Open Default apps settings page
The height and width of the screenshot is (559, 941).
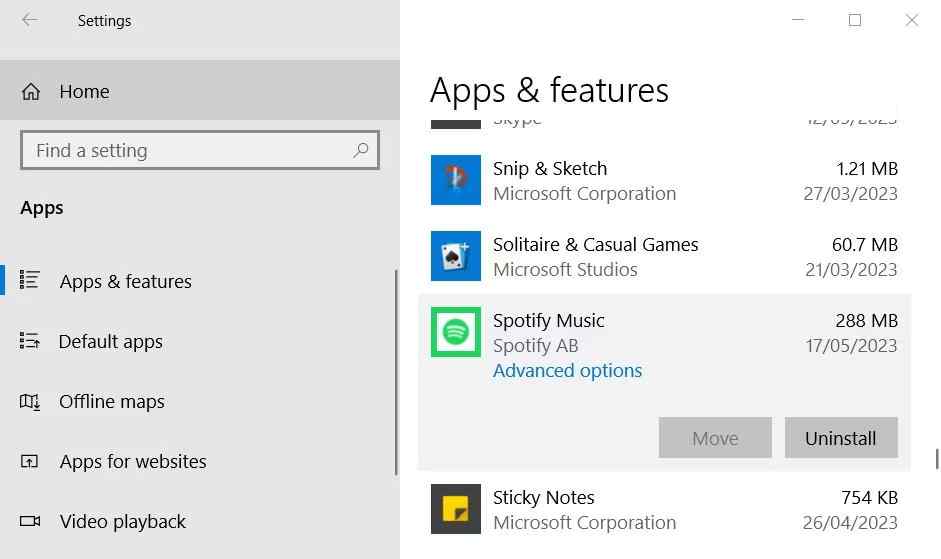click(x=110, y=342)
